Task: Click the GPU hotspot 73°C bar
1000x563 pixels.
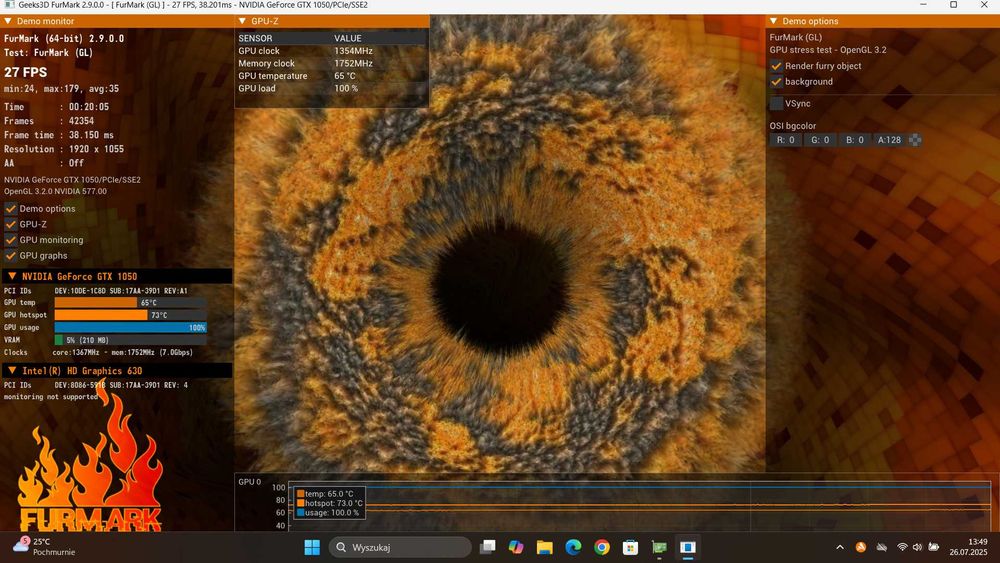Action: pyautogui.click(x=130, y=315)
